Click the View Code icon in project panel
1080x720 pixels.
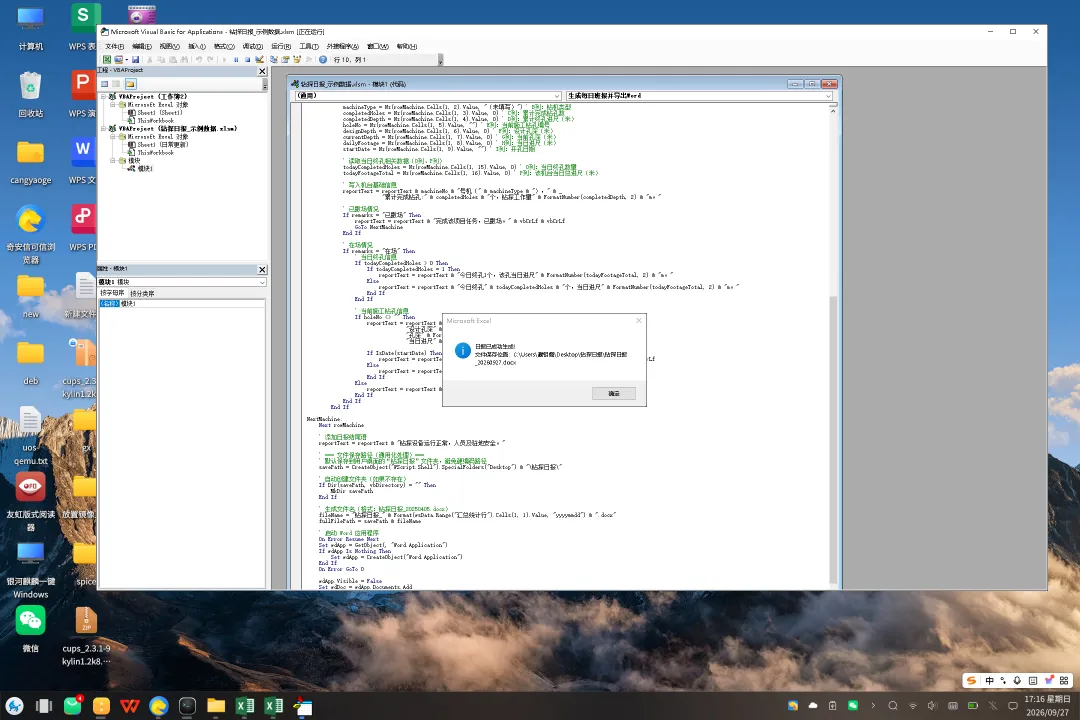(104, 84)
